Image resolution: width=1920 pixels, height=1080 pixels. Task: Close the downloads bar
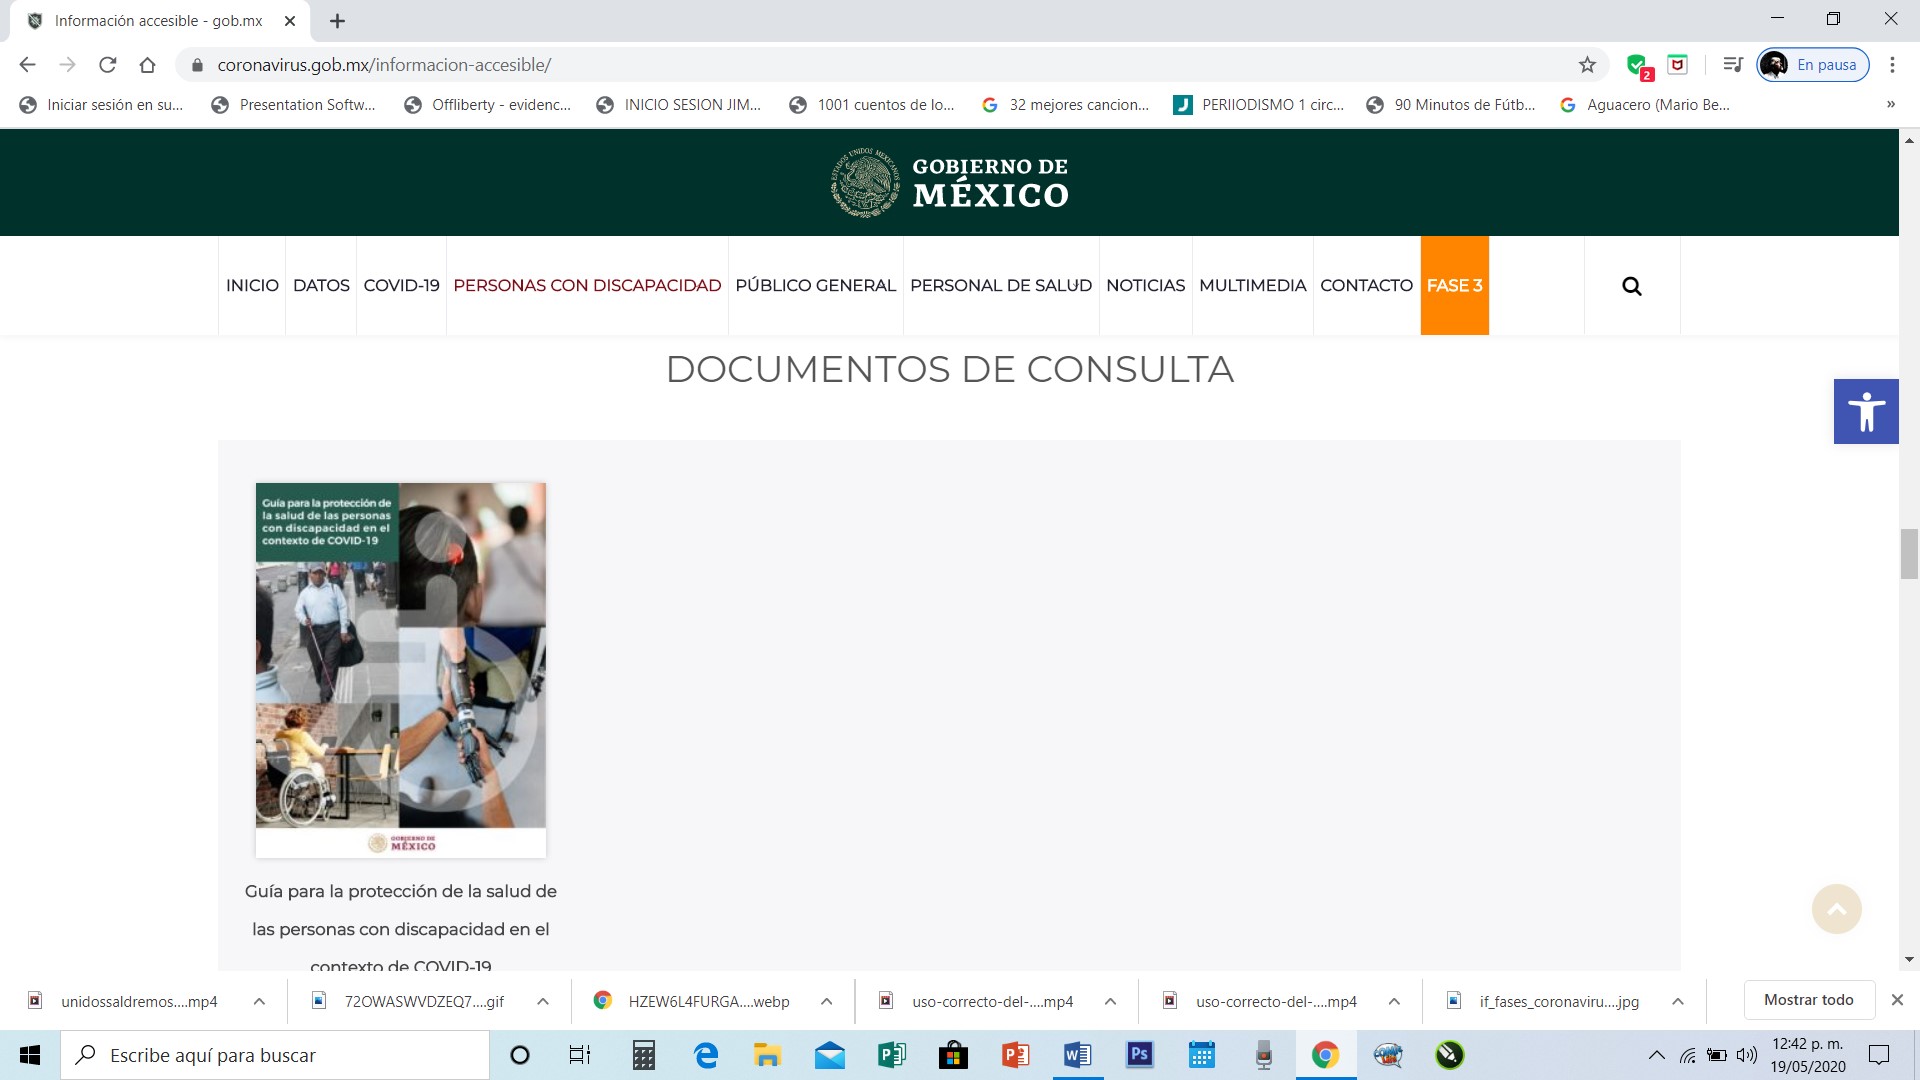pos(1897,1000)
